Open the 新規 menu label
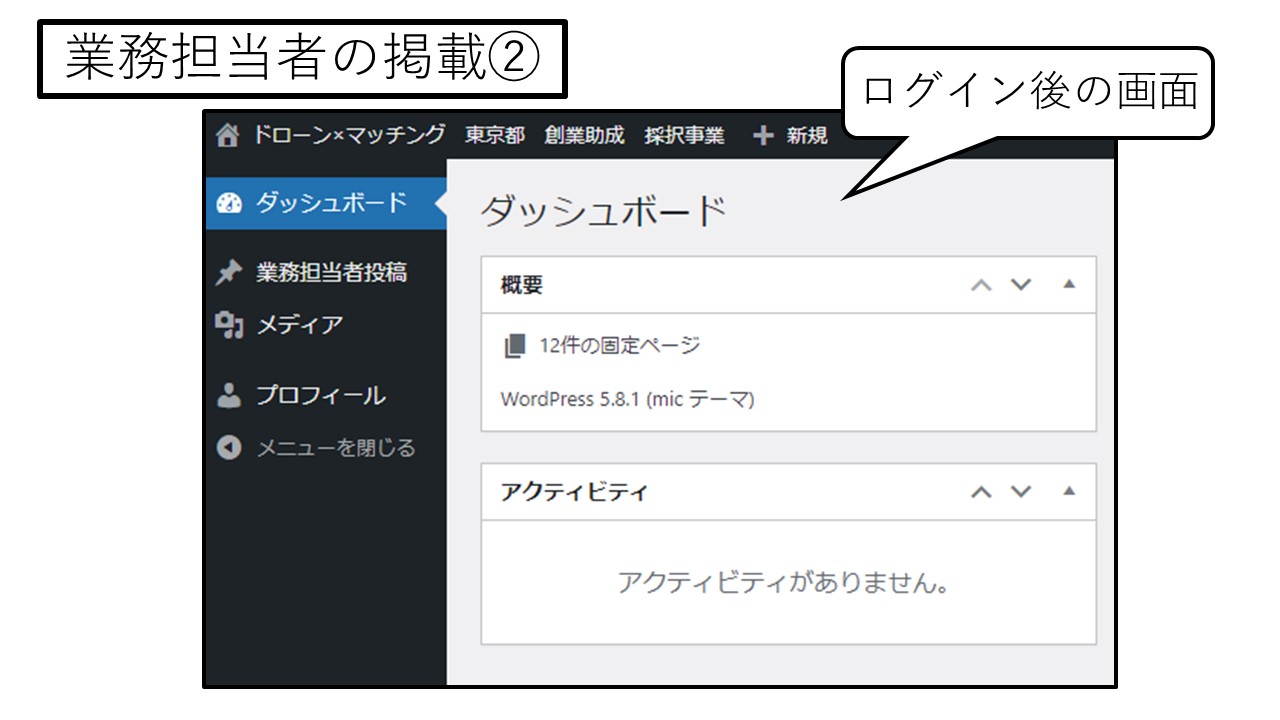 (x=807, y=137)
